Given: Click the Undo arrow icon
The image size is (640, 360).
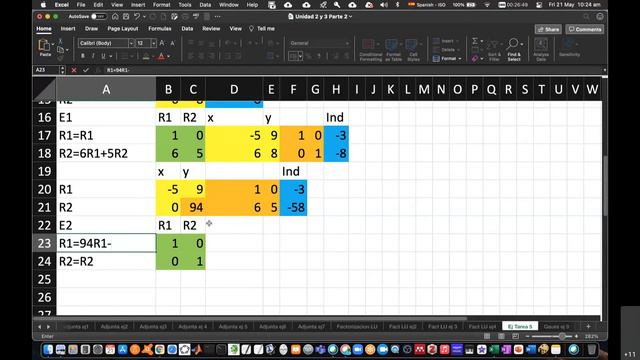Looking at the screenshot, I should coord(137,17).
